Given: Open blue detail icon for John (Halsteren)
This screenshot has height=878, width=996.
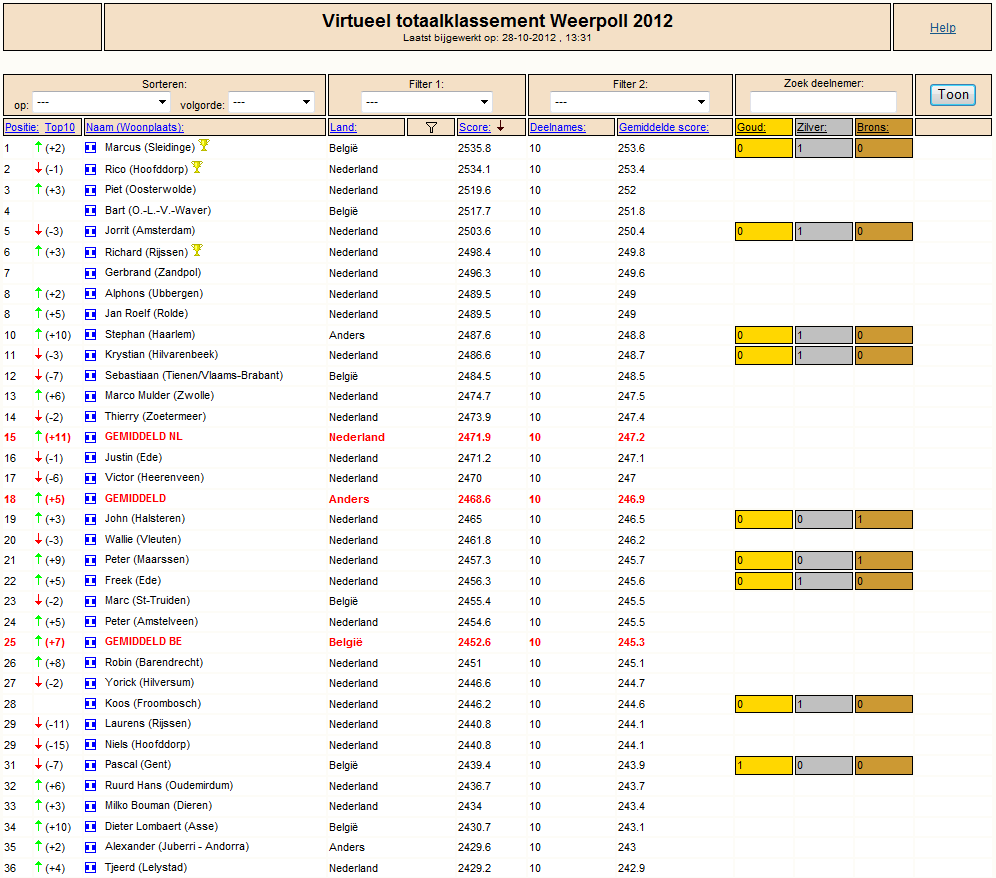Looking at the screenshot, I should pos(91,519).
